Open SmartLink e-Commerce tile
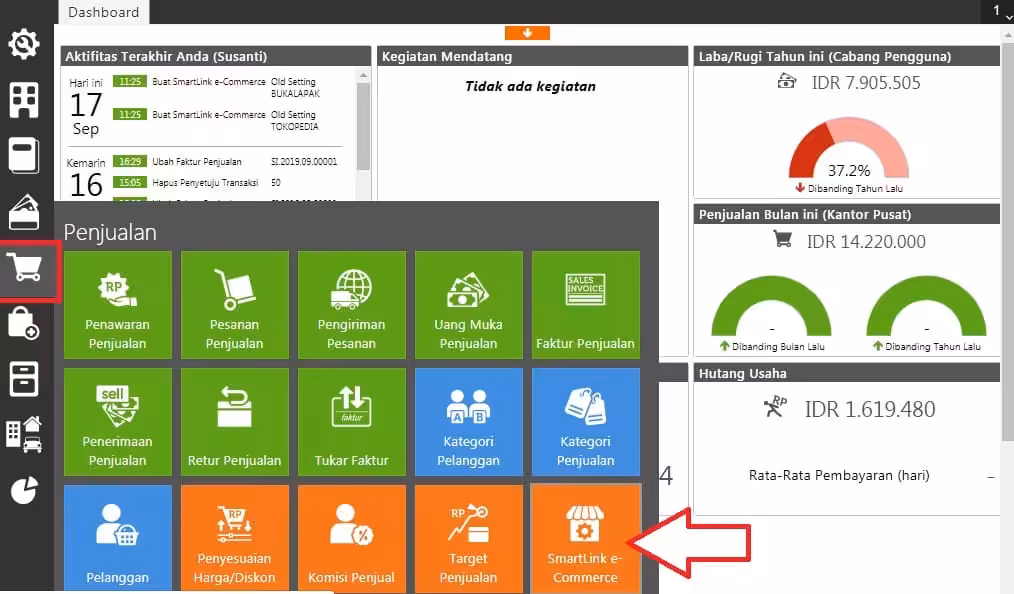Screen dimensions: 1014x594 click(x=586, y=538)
